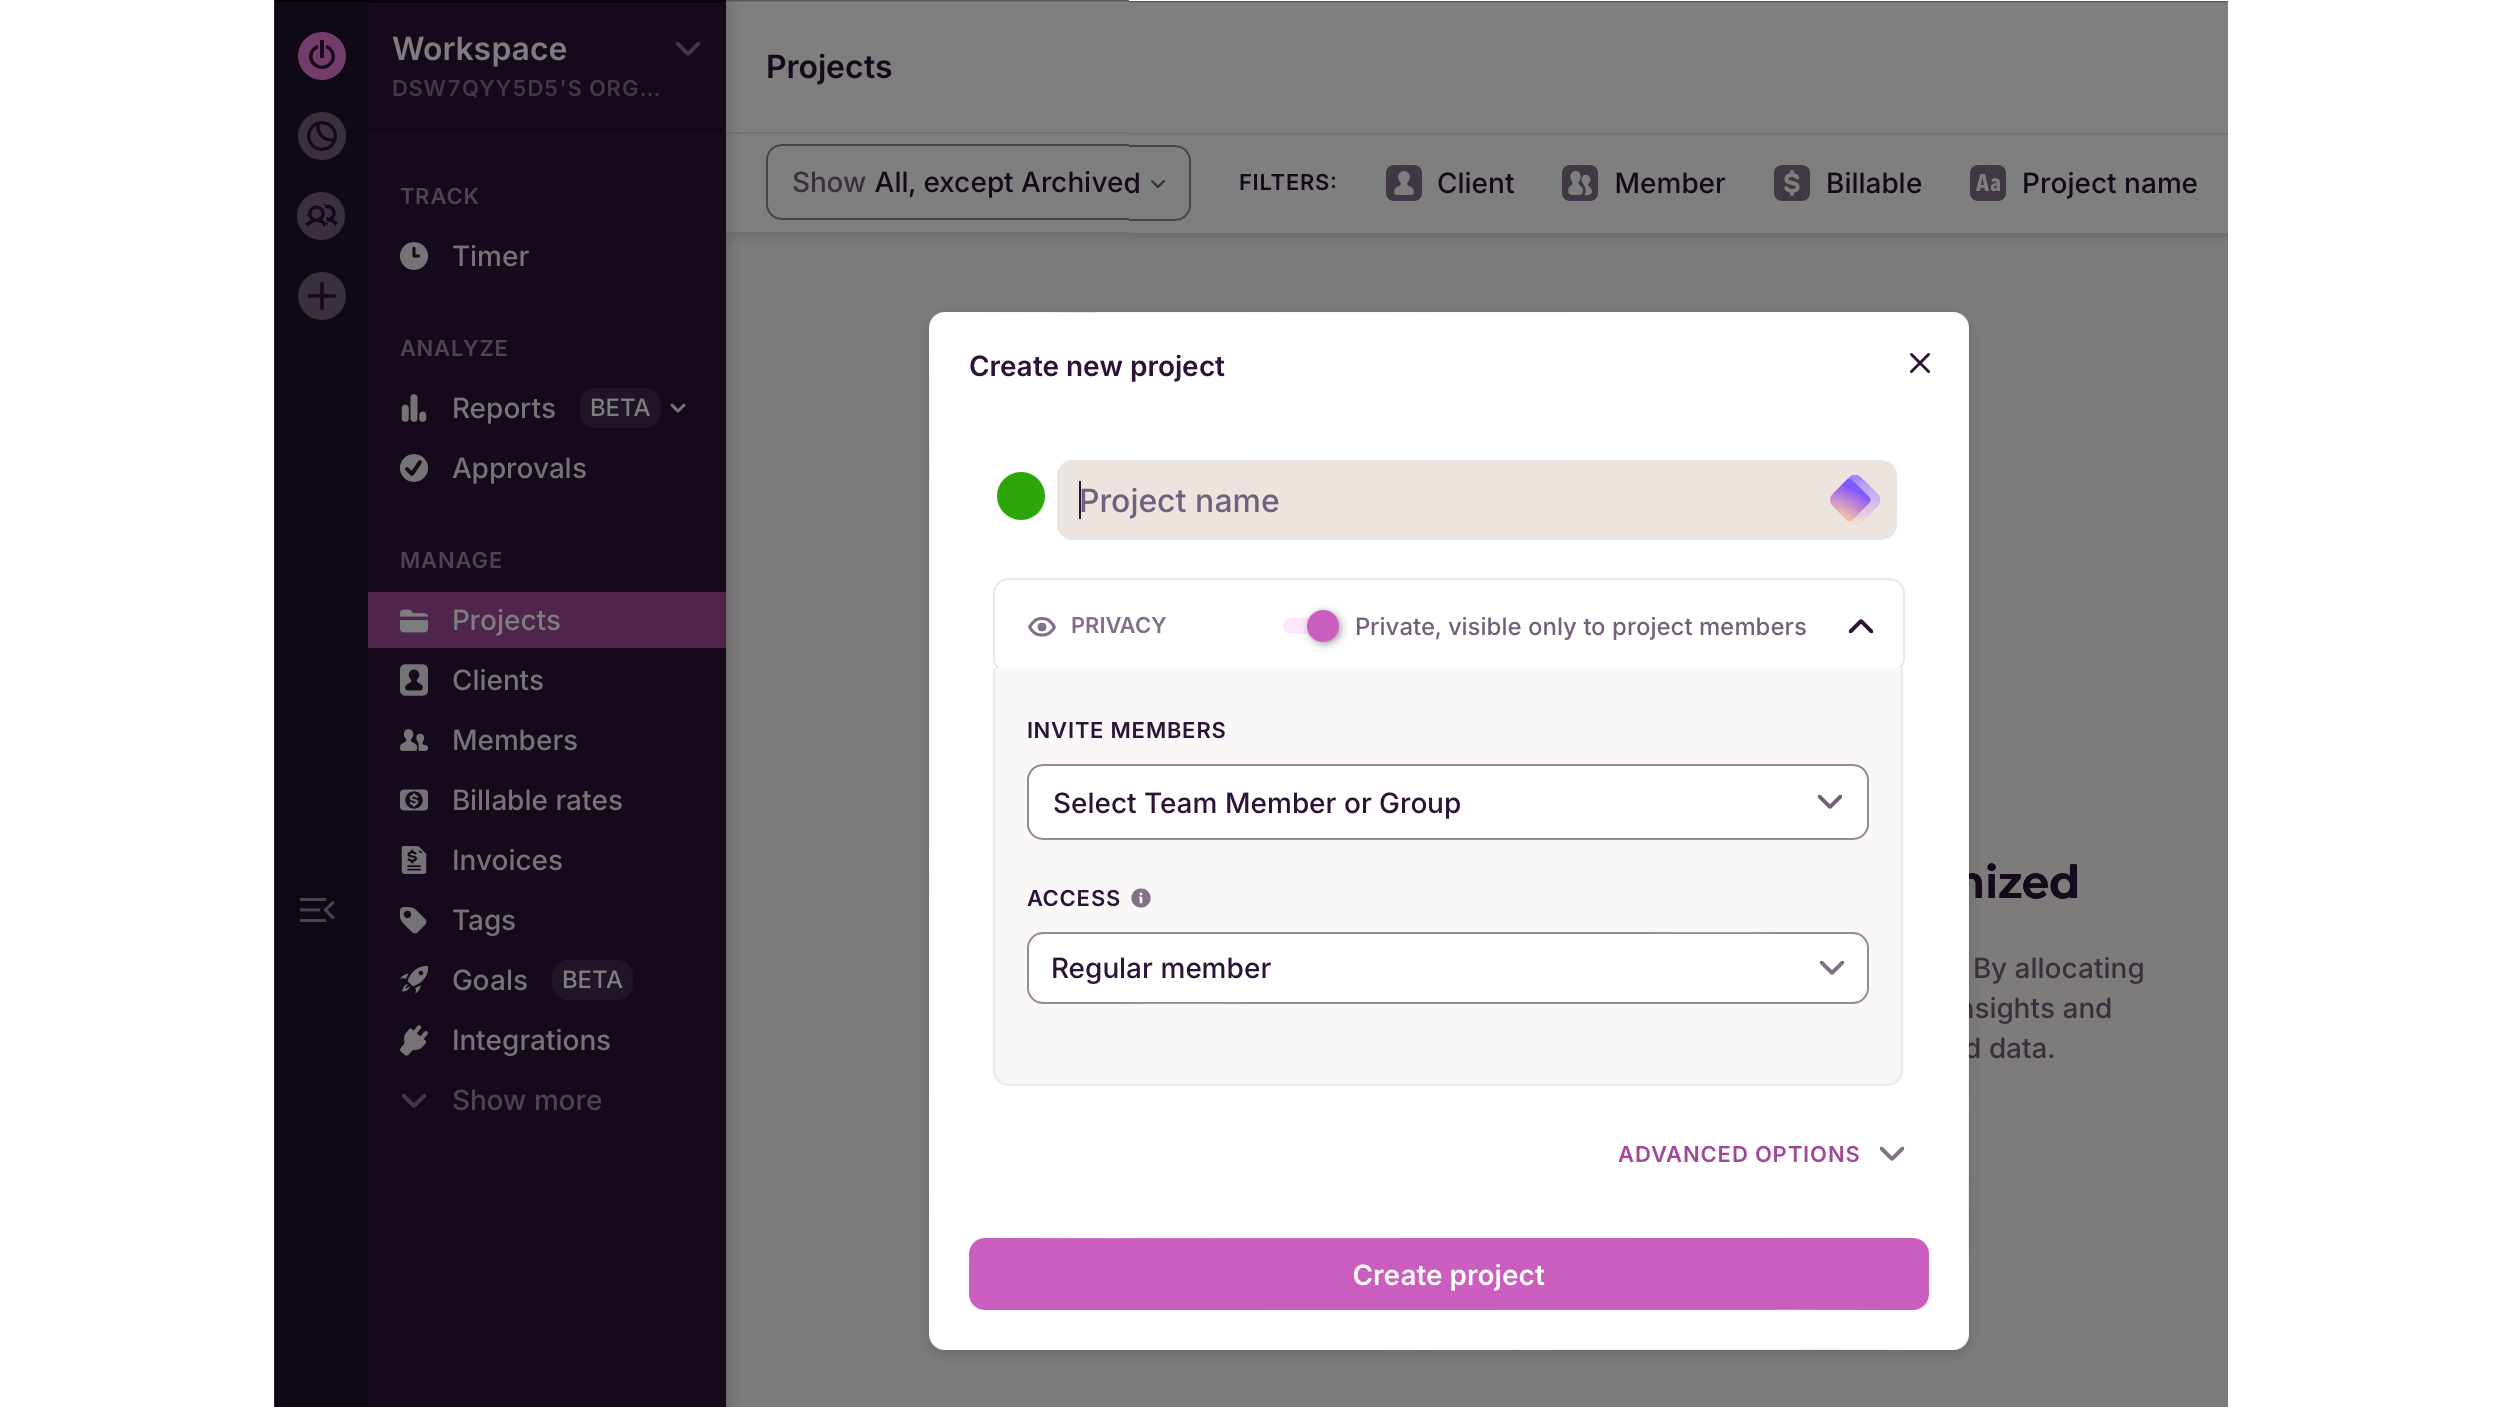Click the gradient diamond icon in name field
2501x1407 pixels.
[x=1853, y=499]
